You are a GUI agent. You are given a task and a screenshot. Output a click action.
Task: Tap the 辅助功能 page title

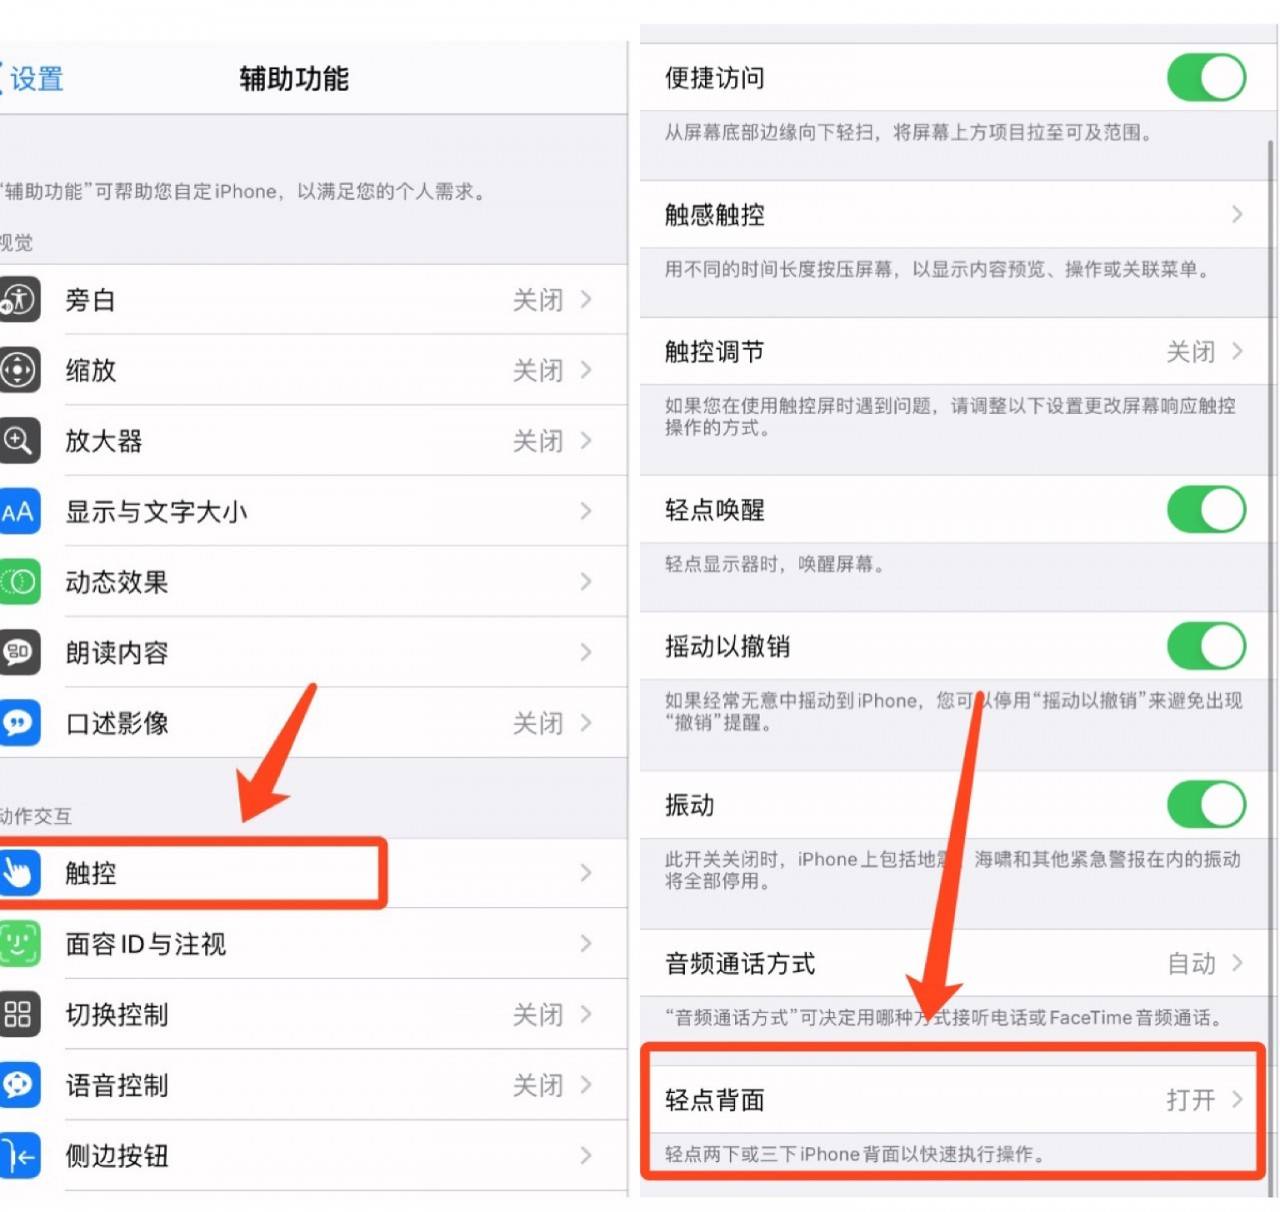pyautogui.click(x=294, y=78)
